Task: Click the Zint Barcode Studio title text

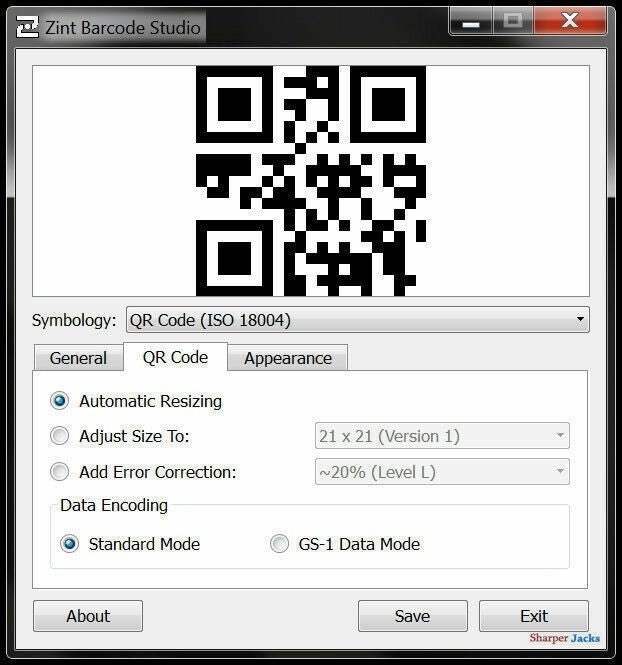Action: pos(123,27)
